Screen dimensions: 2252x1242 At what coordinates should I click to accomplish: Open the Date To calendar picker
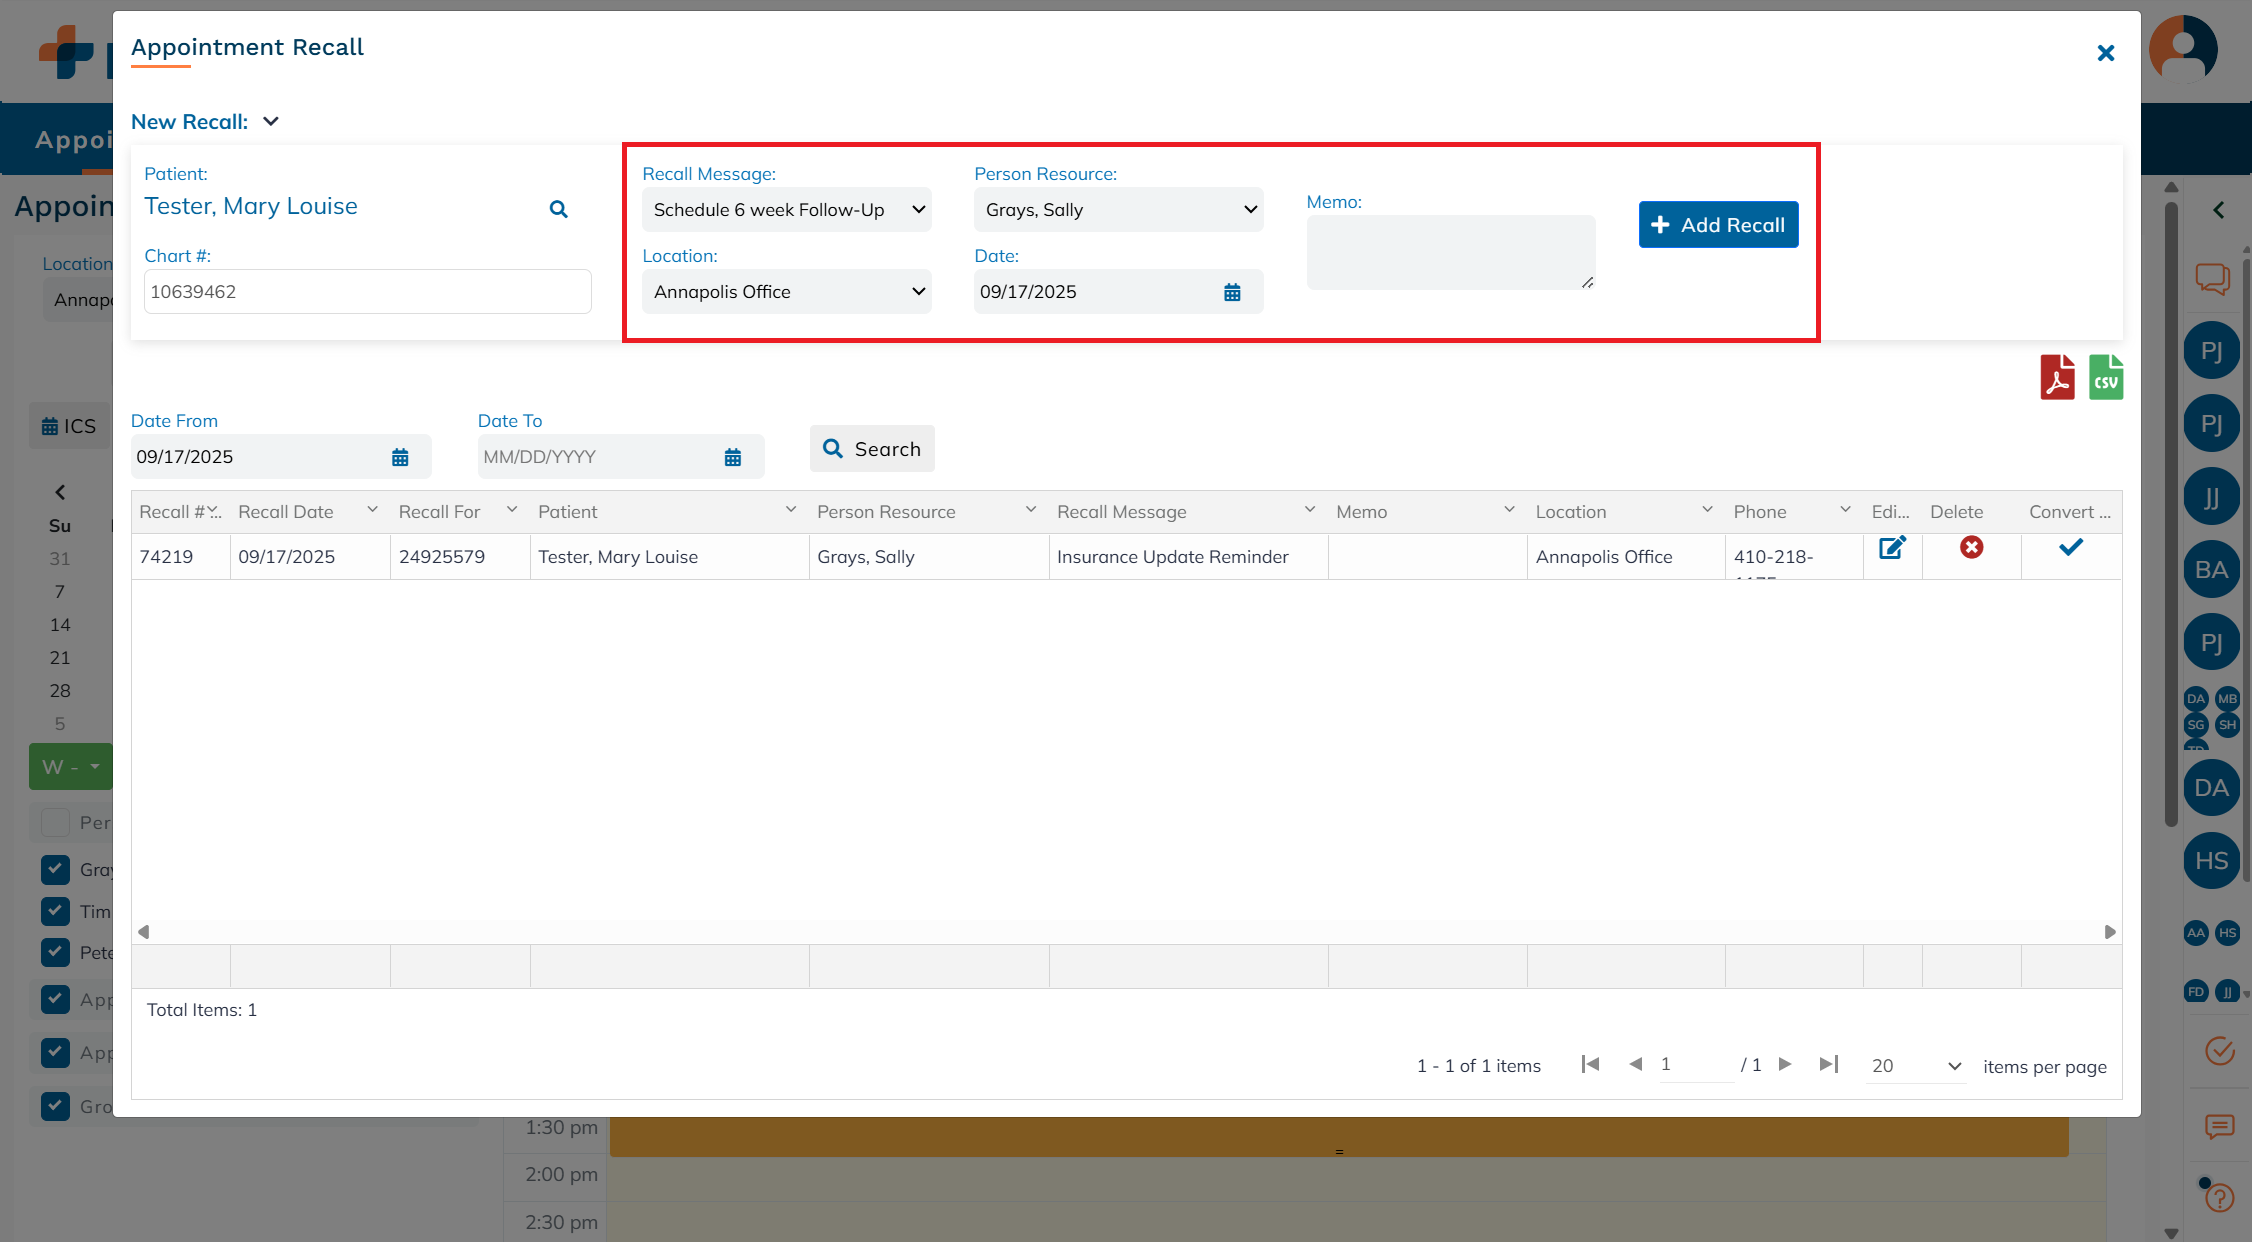pyautogui.click(x=733, y=457)
